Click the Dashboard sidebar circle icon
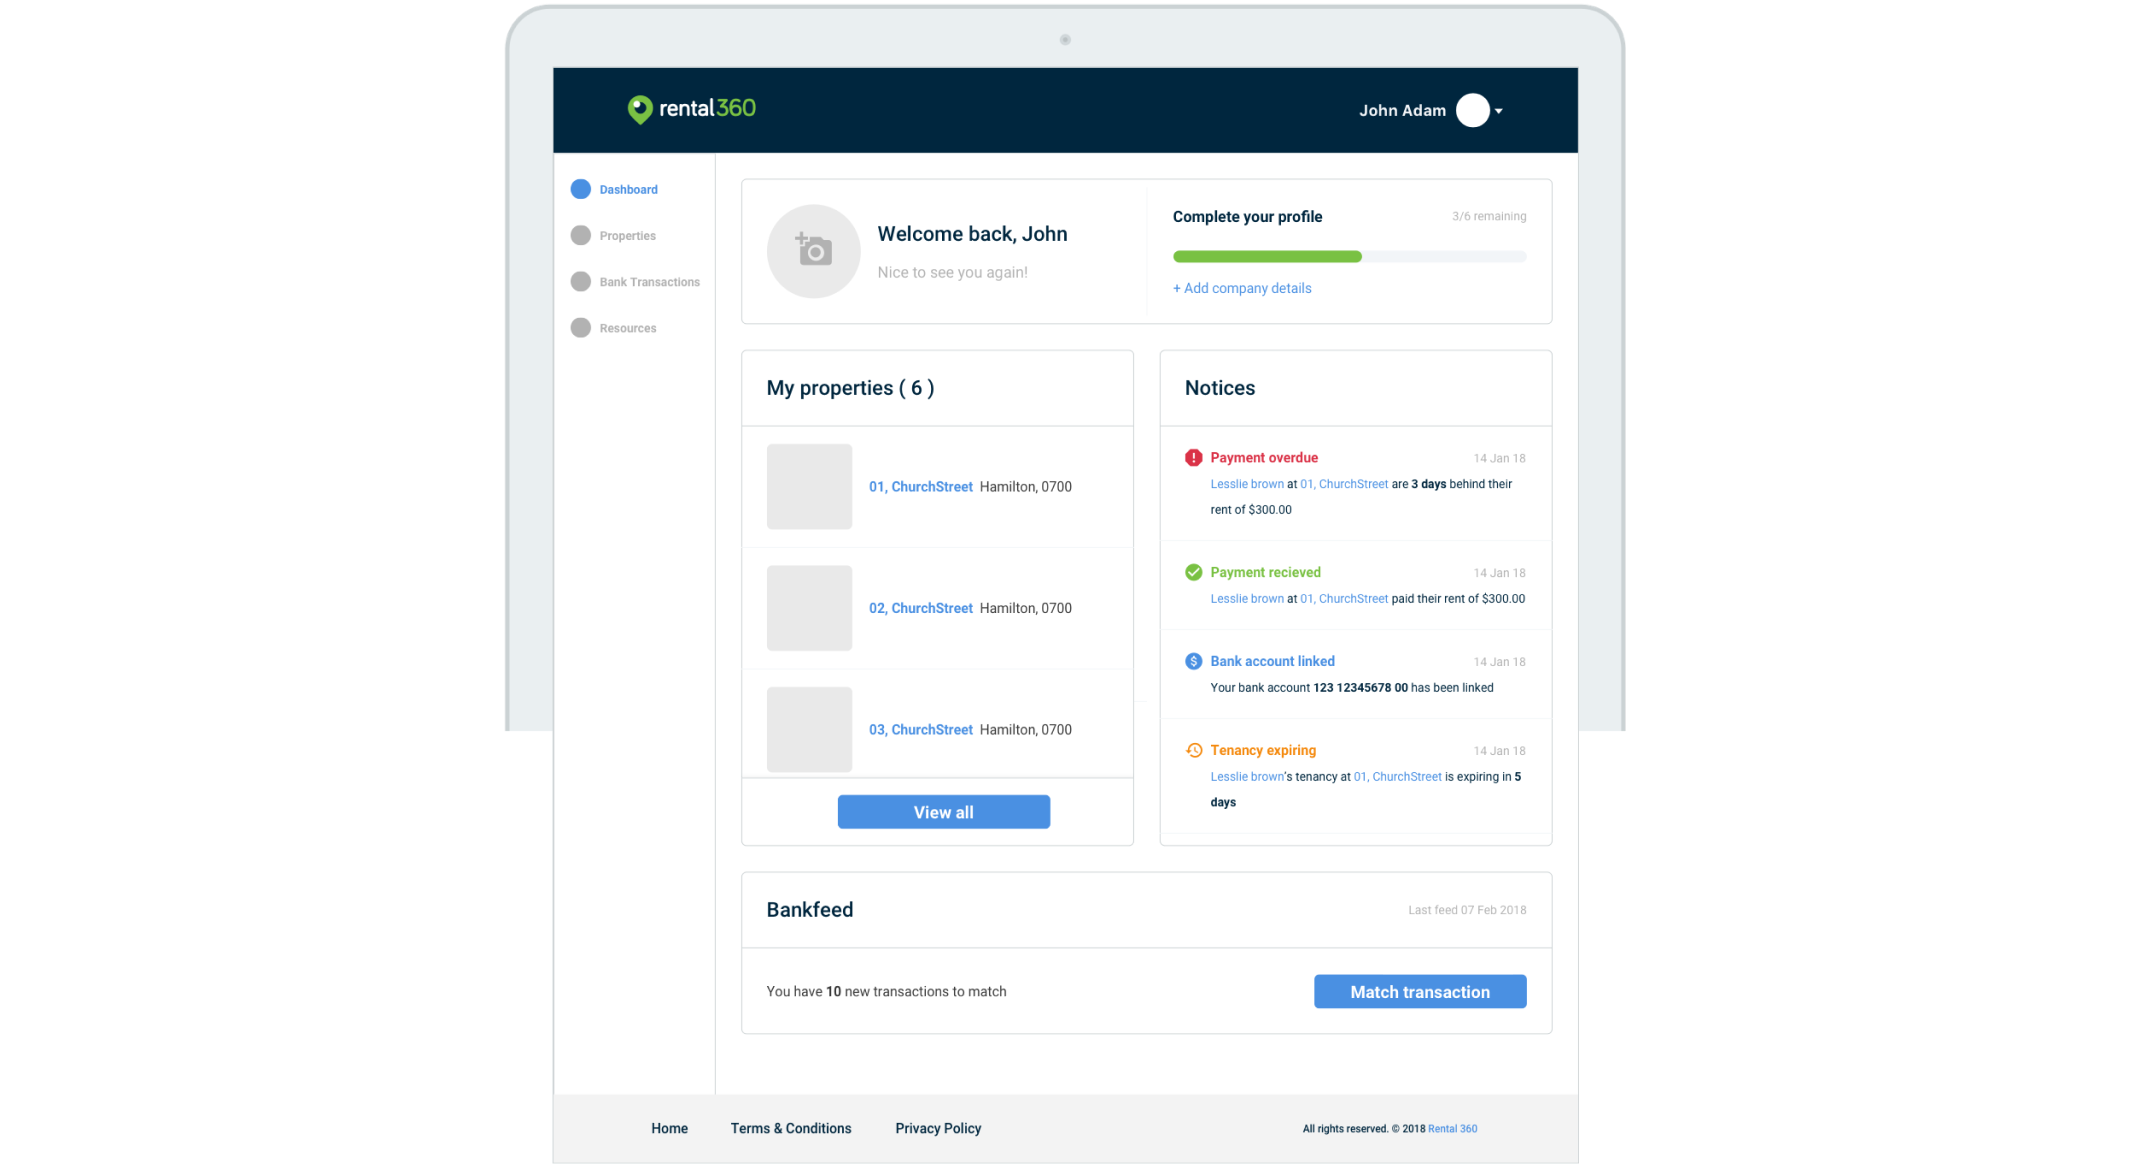Screen dimensions: 2130x1164 [x=580, y=189]
